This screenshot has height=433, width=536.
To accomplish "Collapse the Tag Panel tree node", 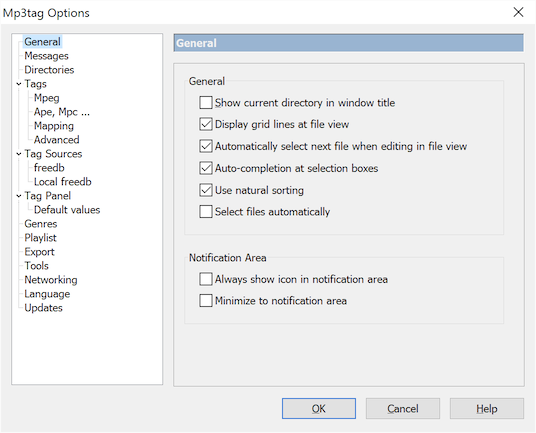I will click(x=19, y=196).
